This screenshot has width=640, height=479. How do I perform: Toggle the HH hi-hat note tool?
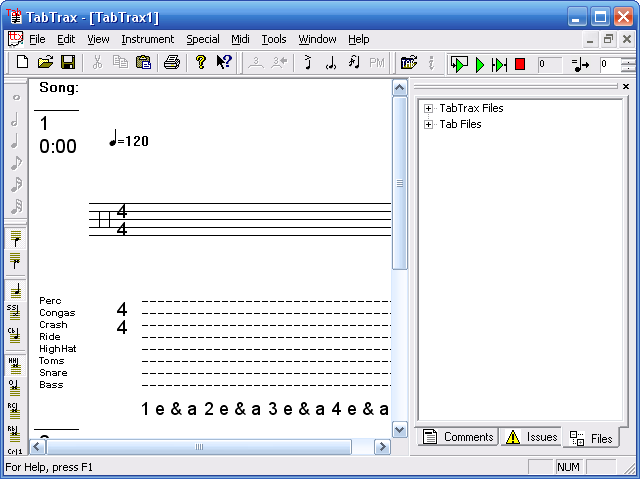coord(14,366)
